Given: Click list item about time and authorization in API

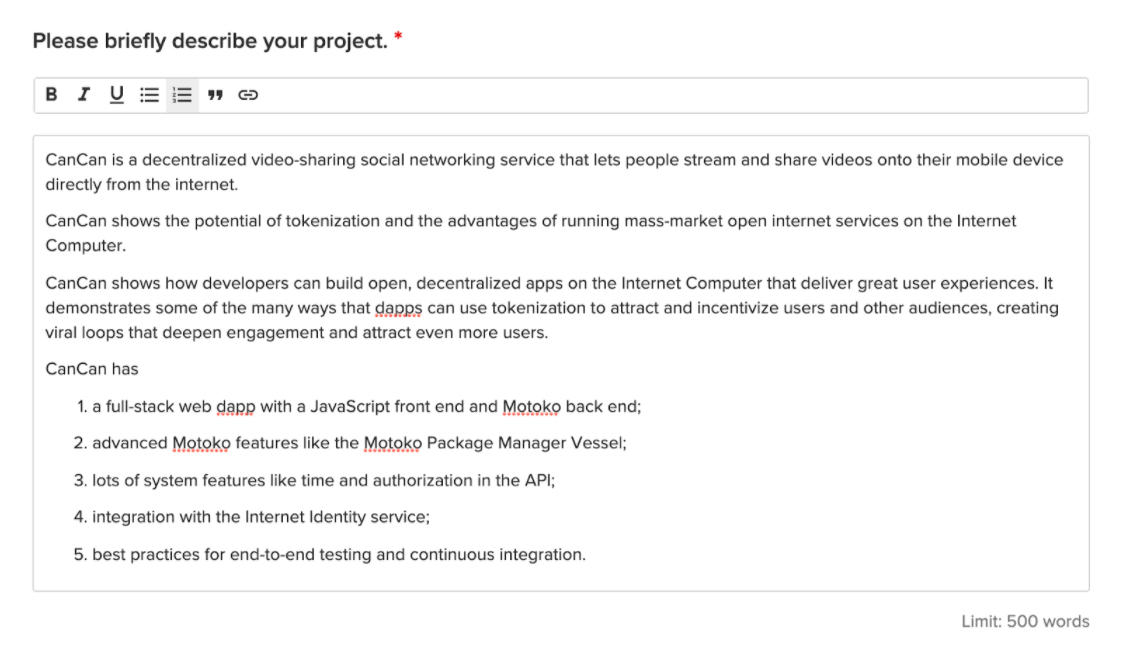Looking at the screenshot, I should (323, 480).
